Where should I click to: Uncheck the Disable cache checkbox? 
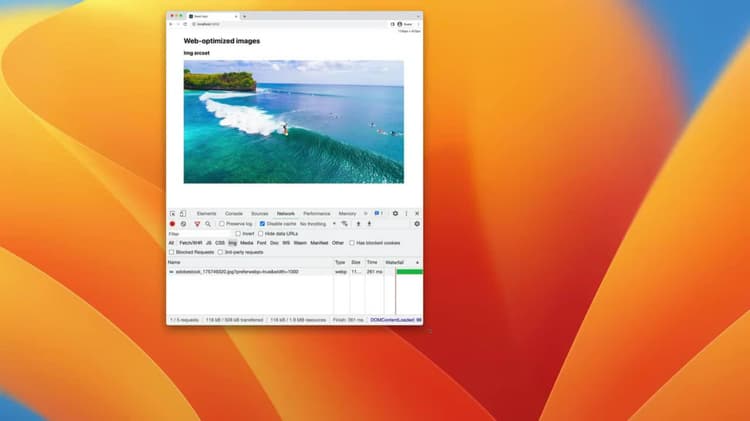click(262, 224)
